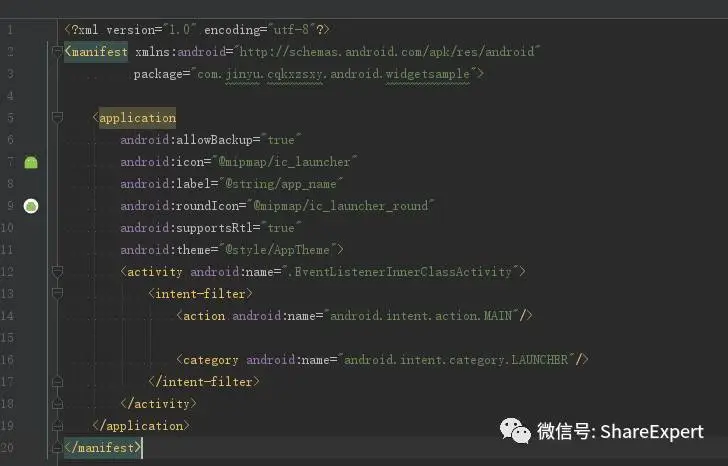Click the @style/AppTheme value
Viewport: 728px width, 466px height.
click(x=277, y=250)
